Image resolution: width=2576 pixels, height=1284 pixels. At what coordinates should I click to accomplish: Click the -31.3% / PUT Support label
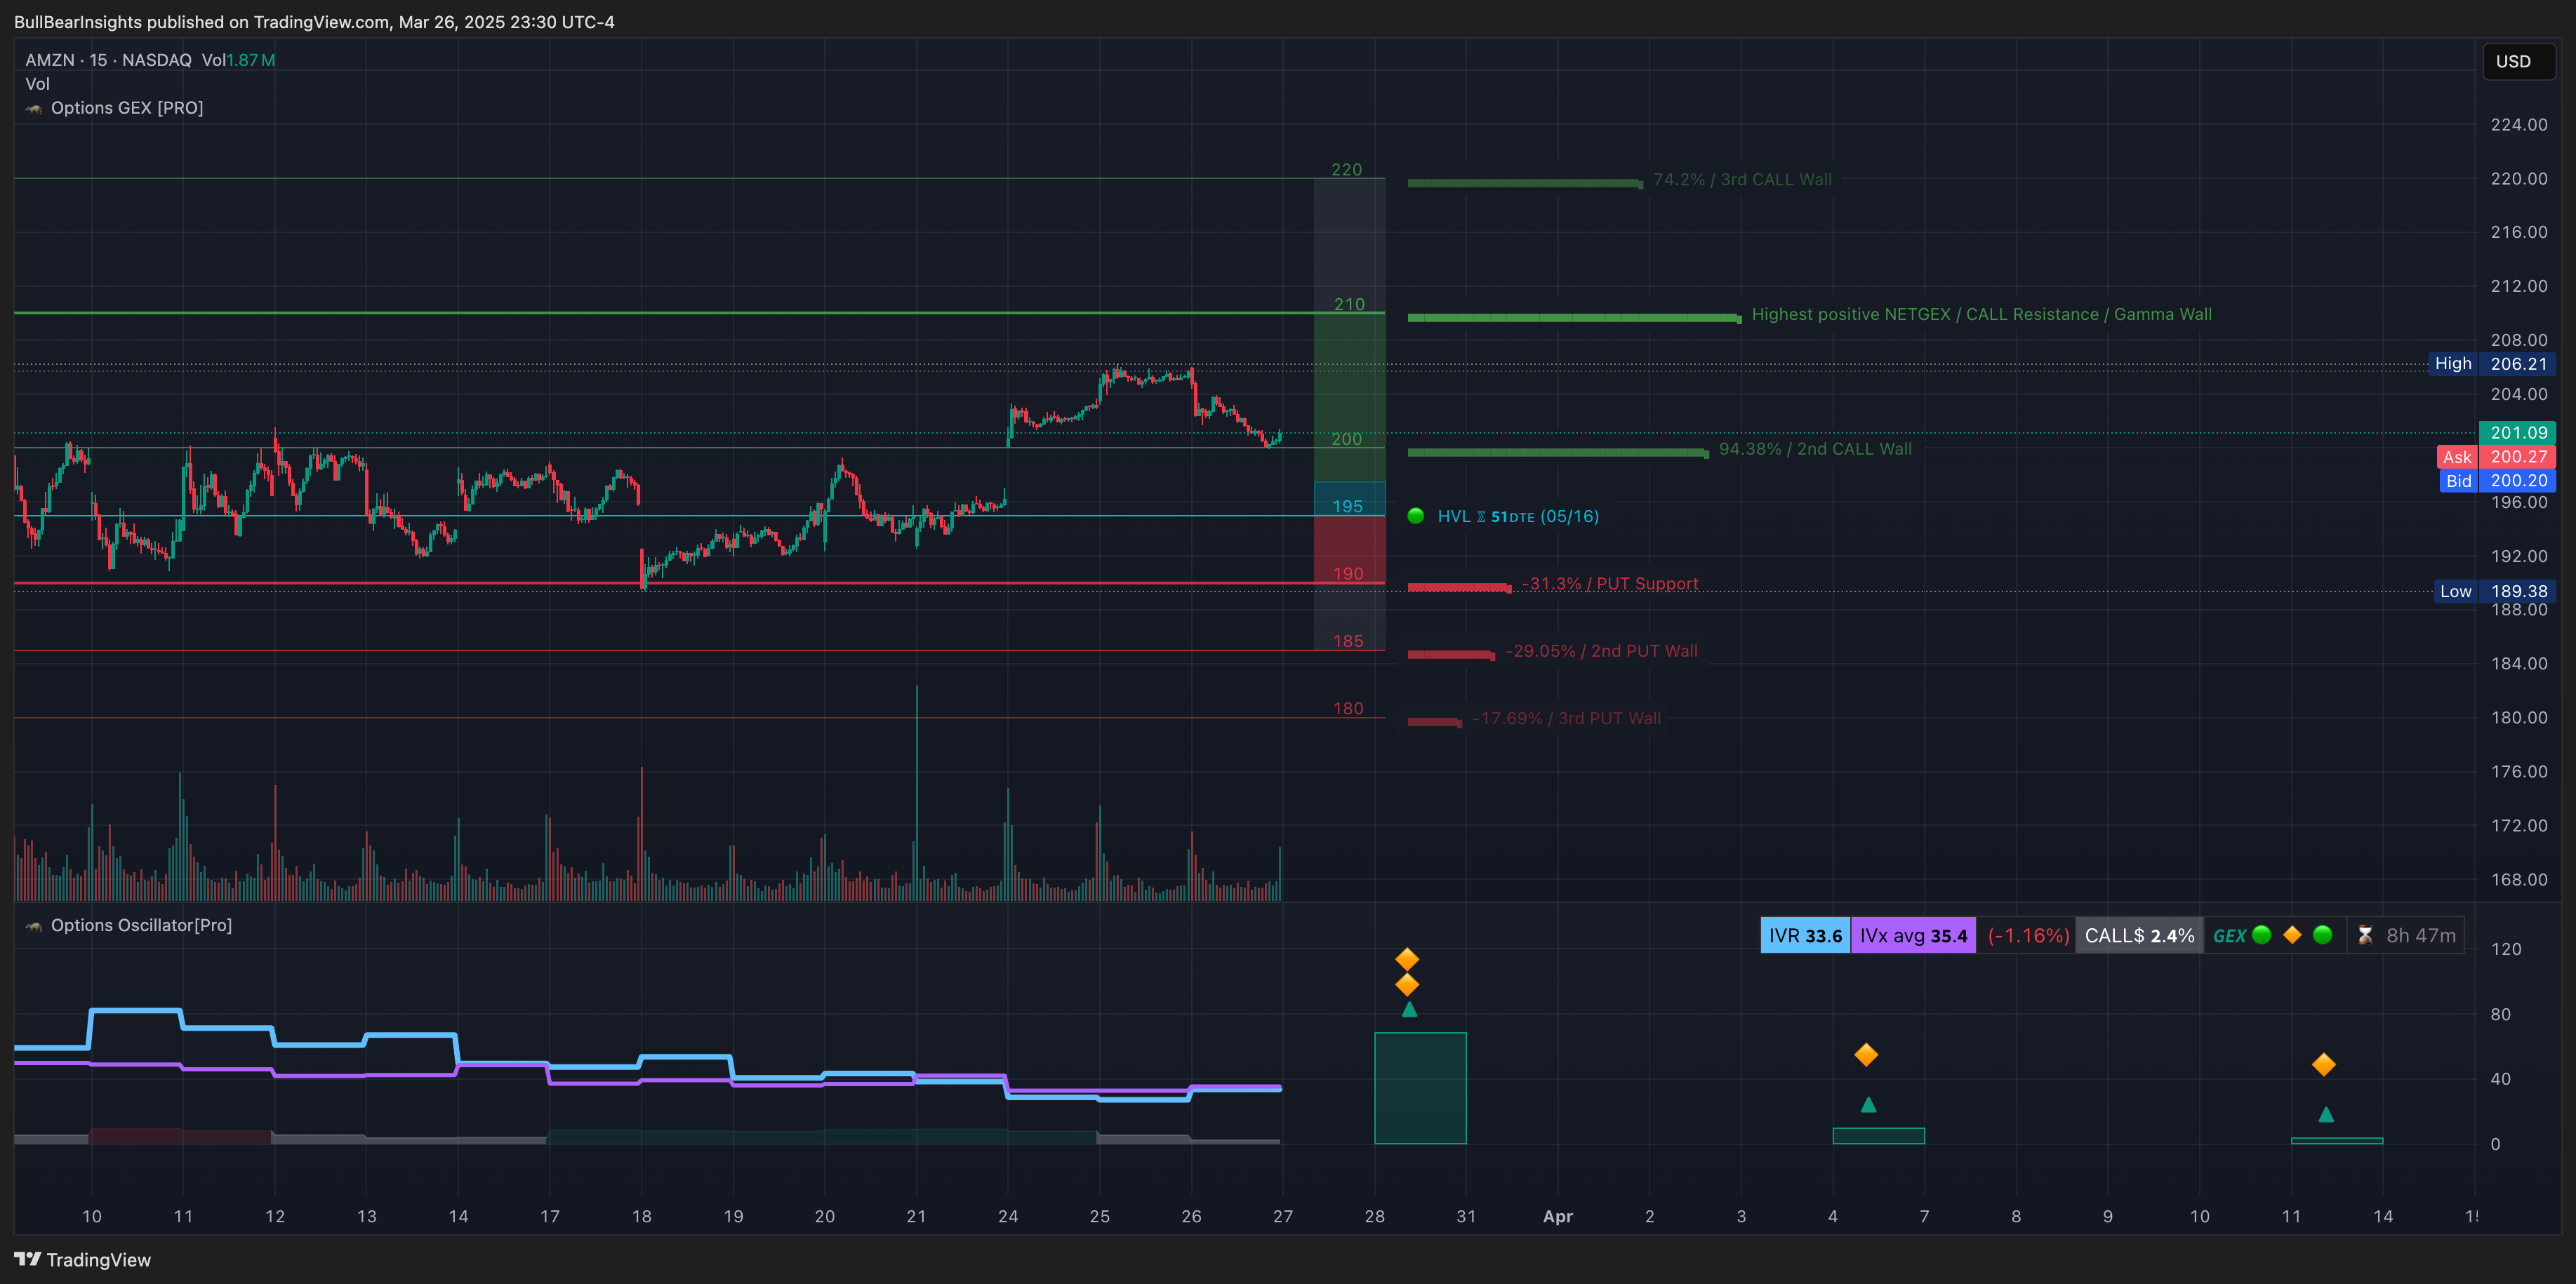pyautogui.click(x=1609, y=584)
